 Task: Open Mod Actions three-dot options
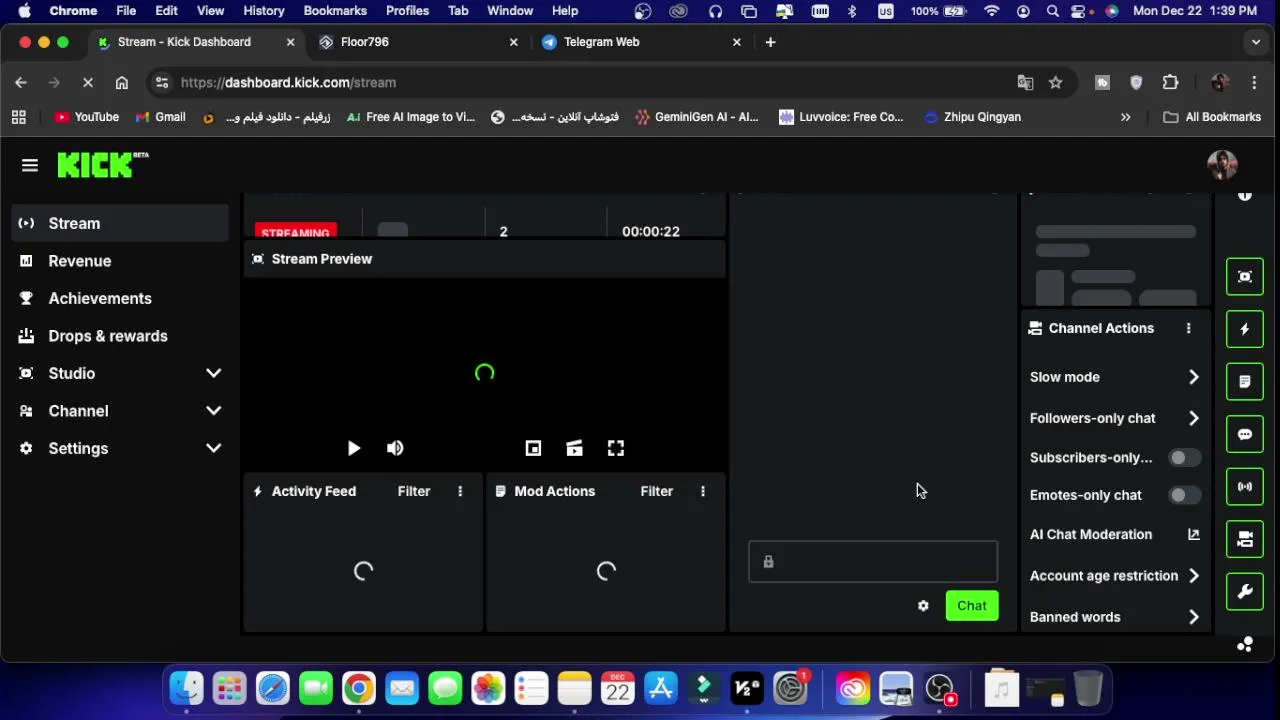click(x=703, y=491)
